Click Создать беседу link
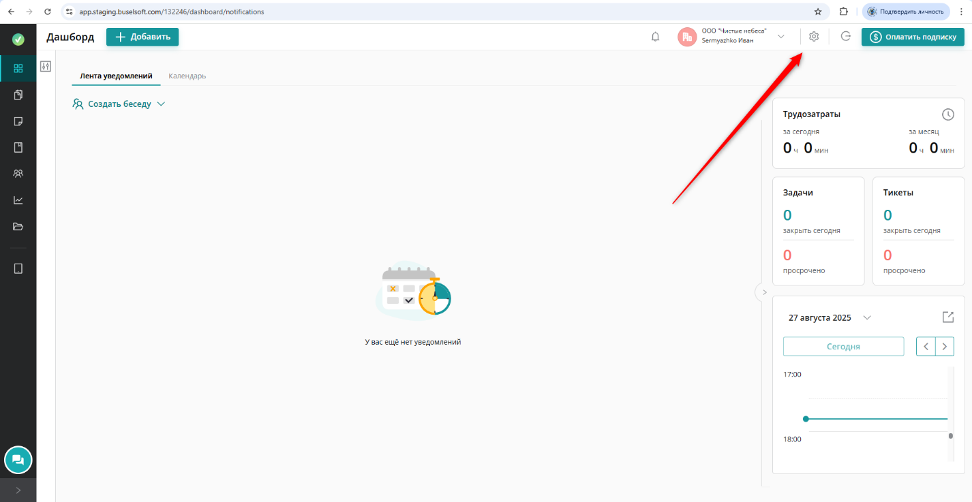Screen dimensions: 972x502 pyautogui.click(x=120, y=104)
